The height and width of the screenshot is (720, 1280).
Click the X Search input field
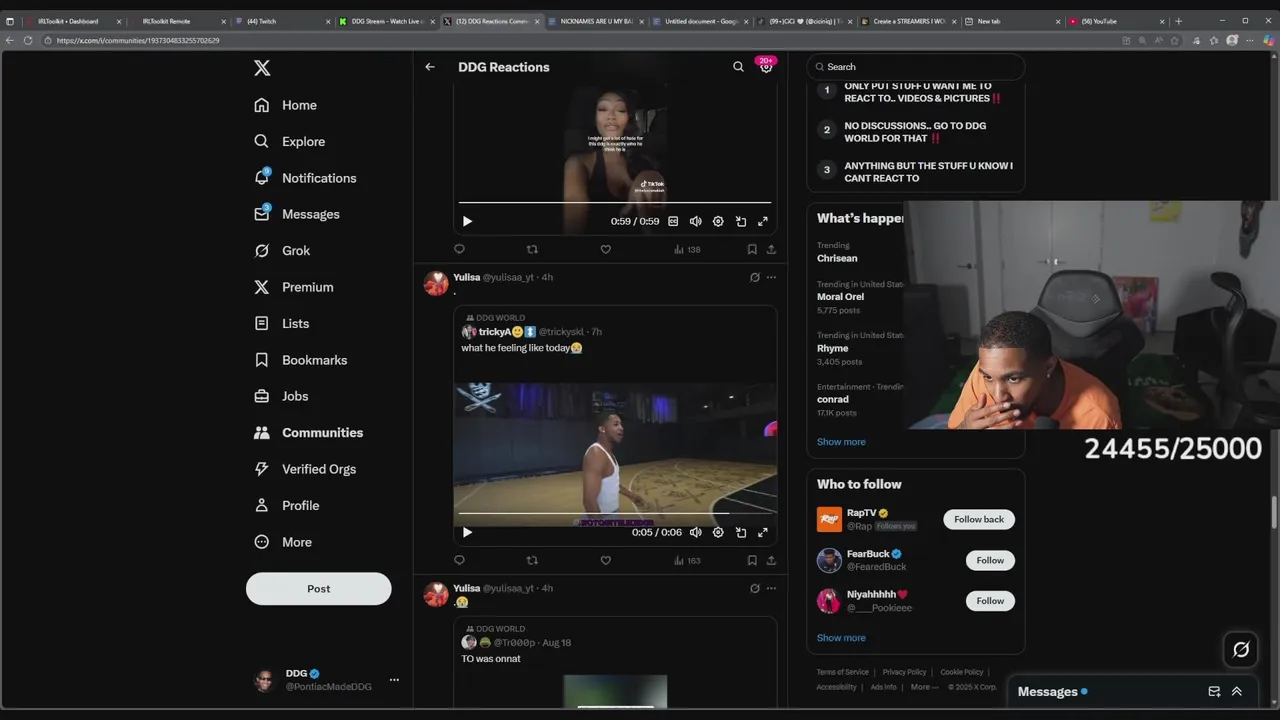[x=916, y=67]
